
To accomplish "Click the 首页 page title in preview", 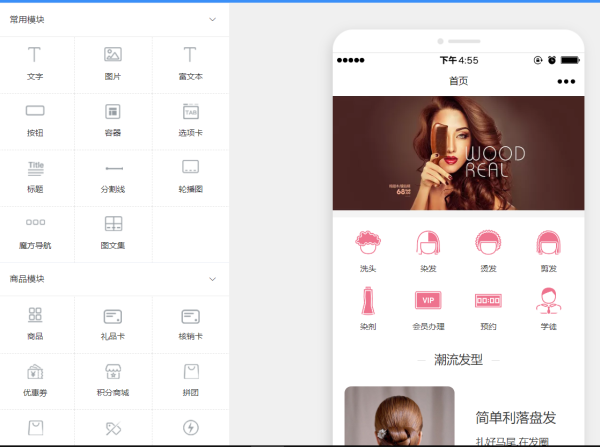I will point(458,81).
